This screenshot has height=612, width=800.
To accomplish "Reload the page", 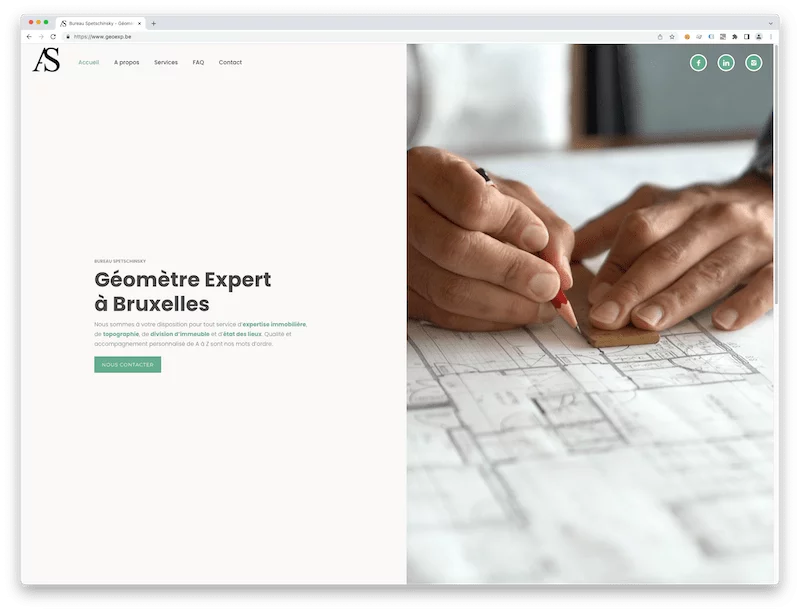I will click(x=53, y=37).
